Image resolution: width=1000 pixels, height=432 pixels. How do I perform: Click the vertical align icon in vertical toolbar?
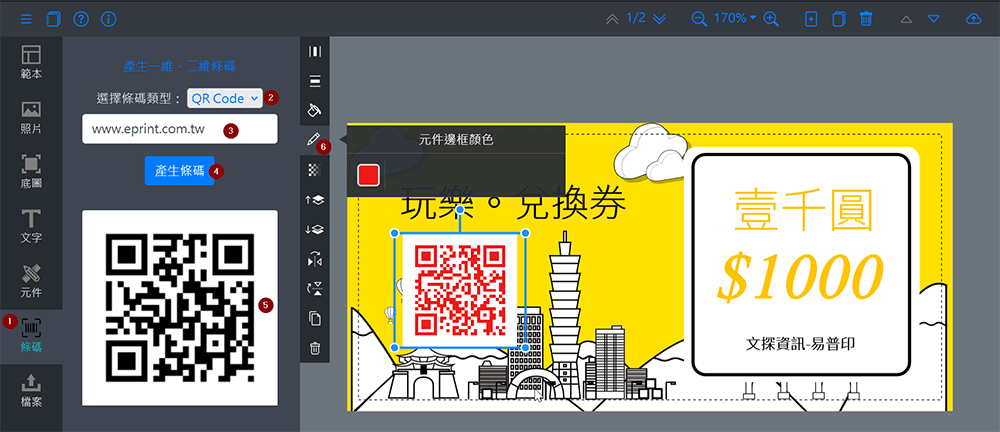pos(315,81)
